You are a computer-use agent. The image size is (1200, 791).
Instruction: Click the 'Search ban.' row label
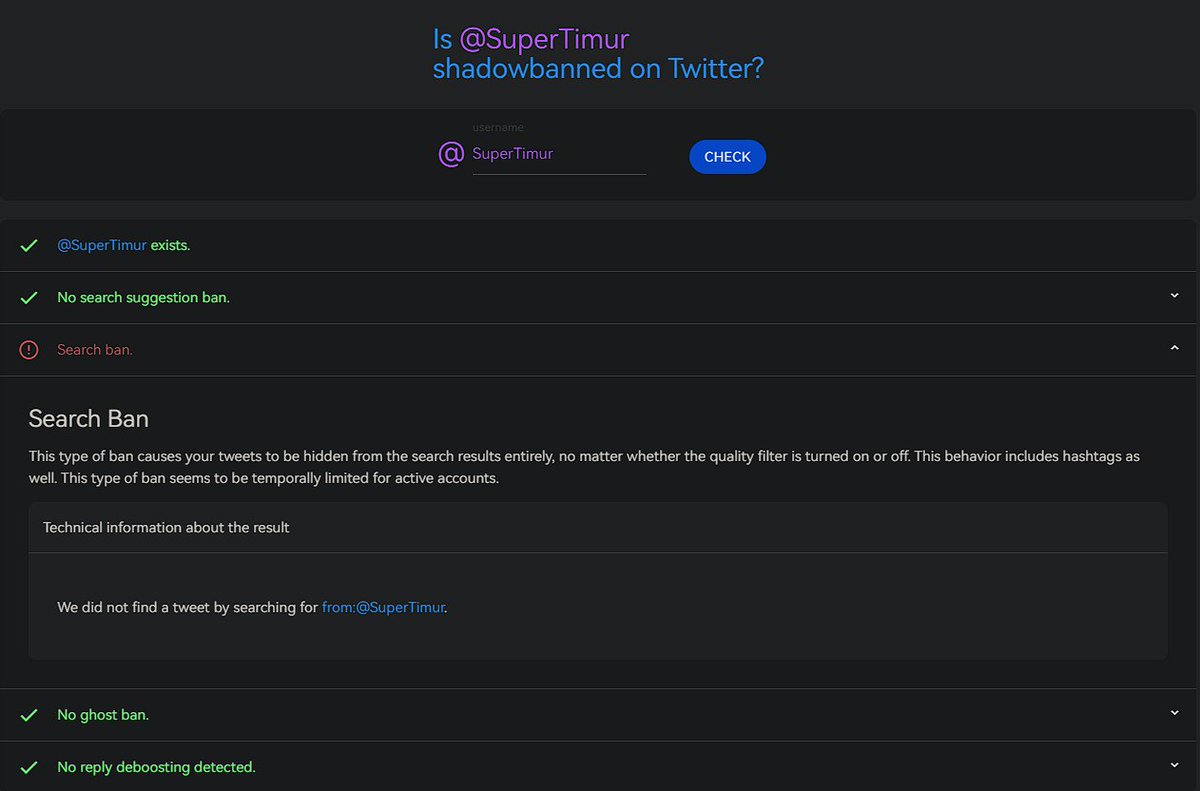point(95,350)
